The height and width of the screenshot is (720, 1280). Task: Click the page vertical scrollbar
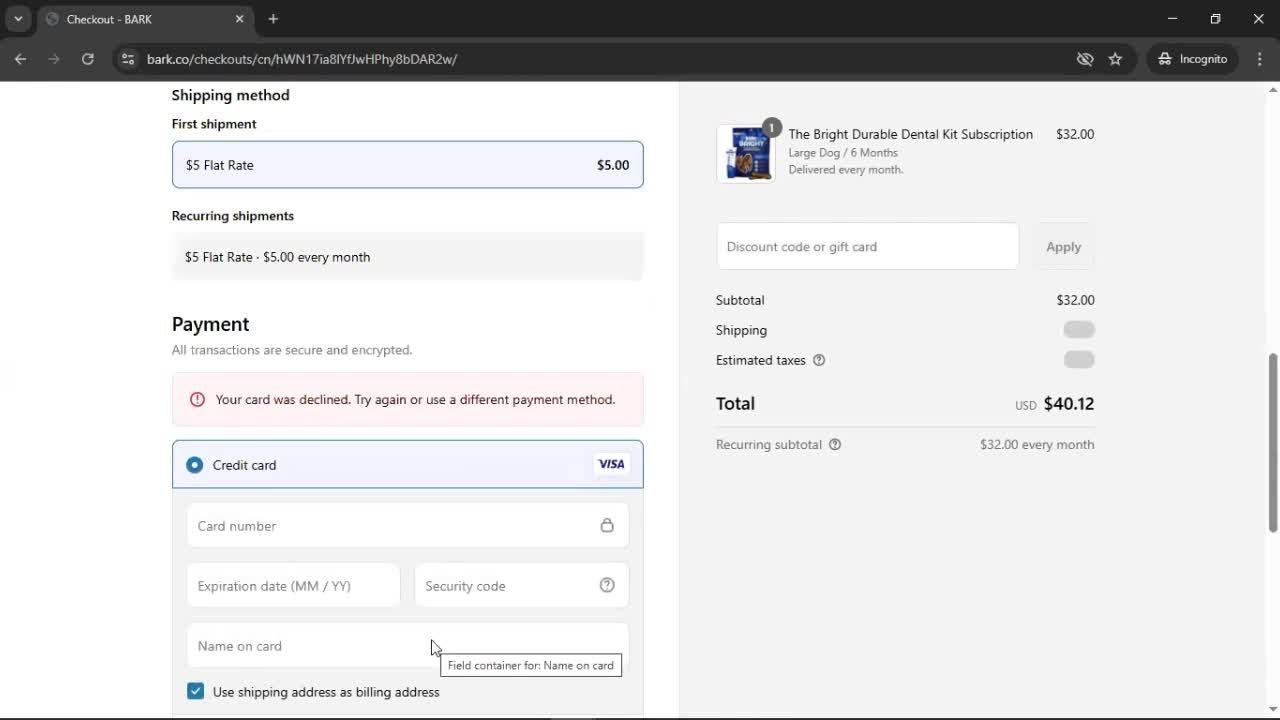(x=1273, y=443)
